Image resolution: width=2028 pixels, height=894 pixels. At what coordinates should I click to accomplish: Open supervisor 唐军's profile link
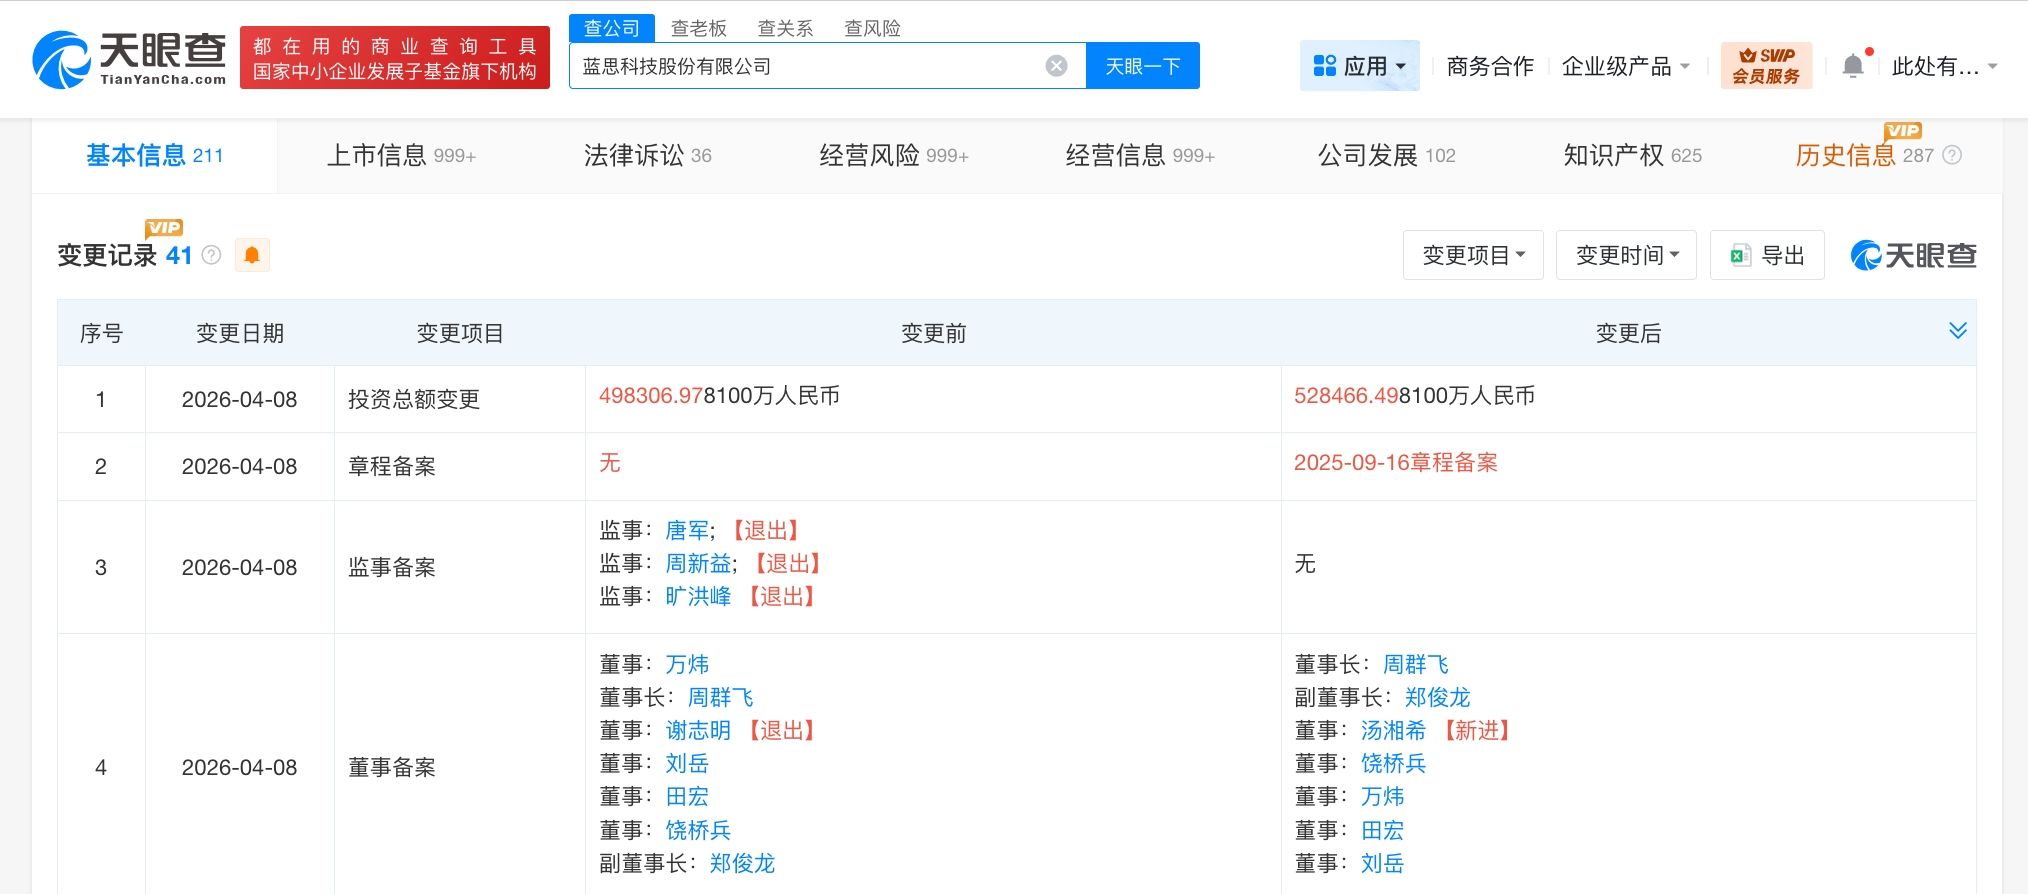point(687,530)
